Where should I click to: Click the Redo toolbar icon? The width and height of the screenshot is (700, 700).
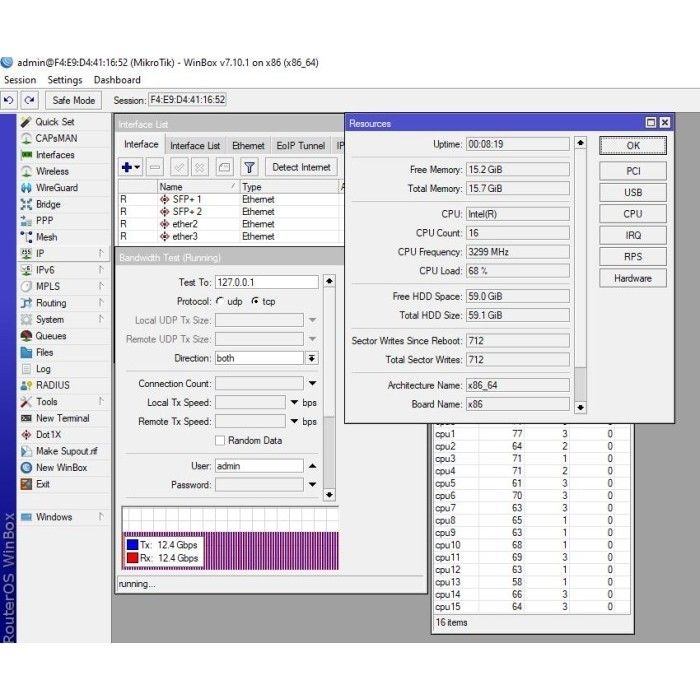pos(29,100)
